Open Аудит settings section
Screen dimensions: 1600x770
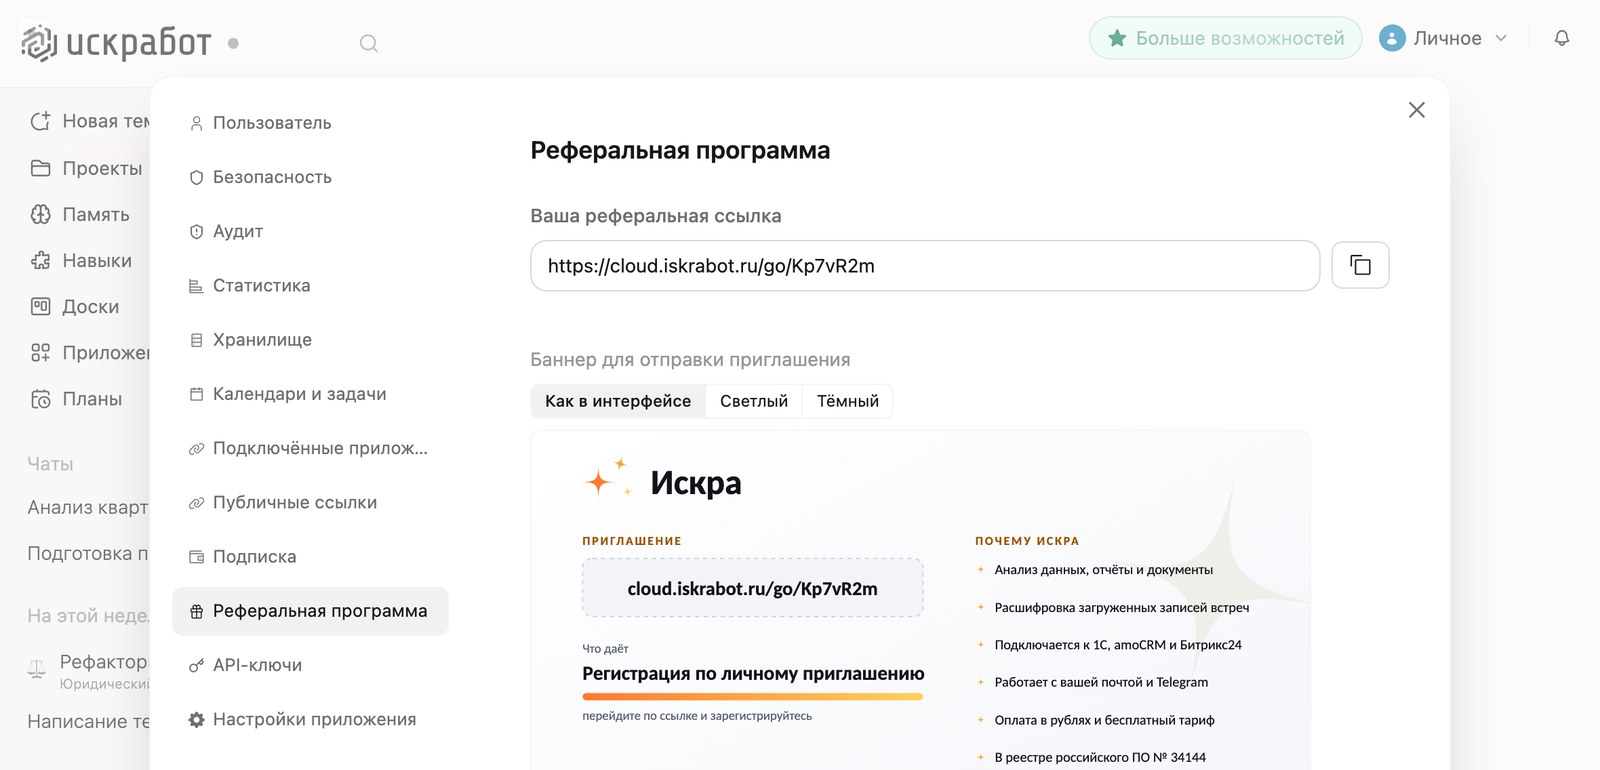(310, 231)
